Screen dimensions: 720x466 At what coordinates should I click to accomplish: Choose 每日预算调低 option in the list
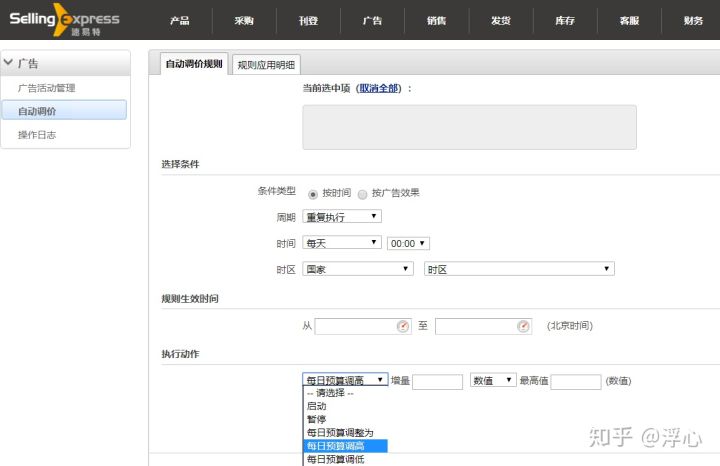tap(335, 459)
